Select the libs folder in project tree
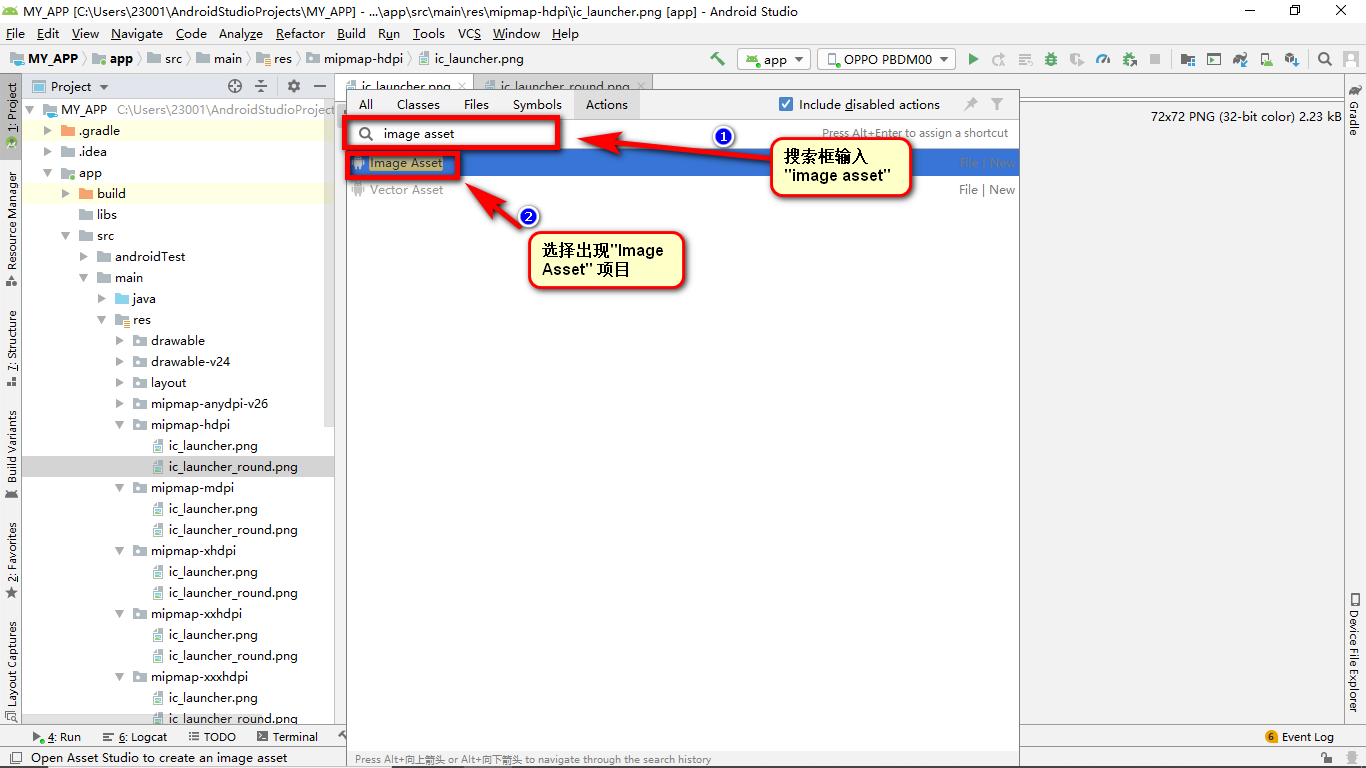1366x768 pixels. [x=107, y=215]
